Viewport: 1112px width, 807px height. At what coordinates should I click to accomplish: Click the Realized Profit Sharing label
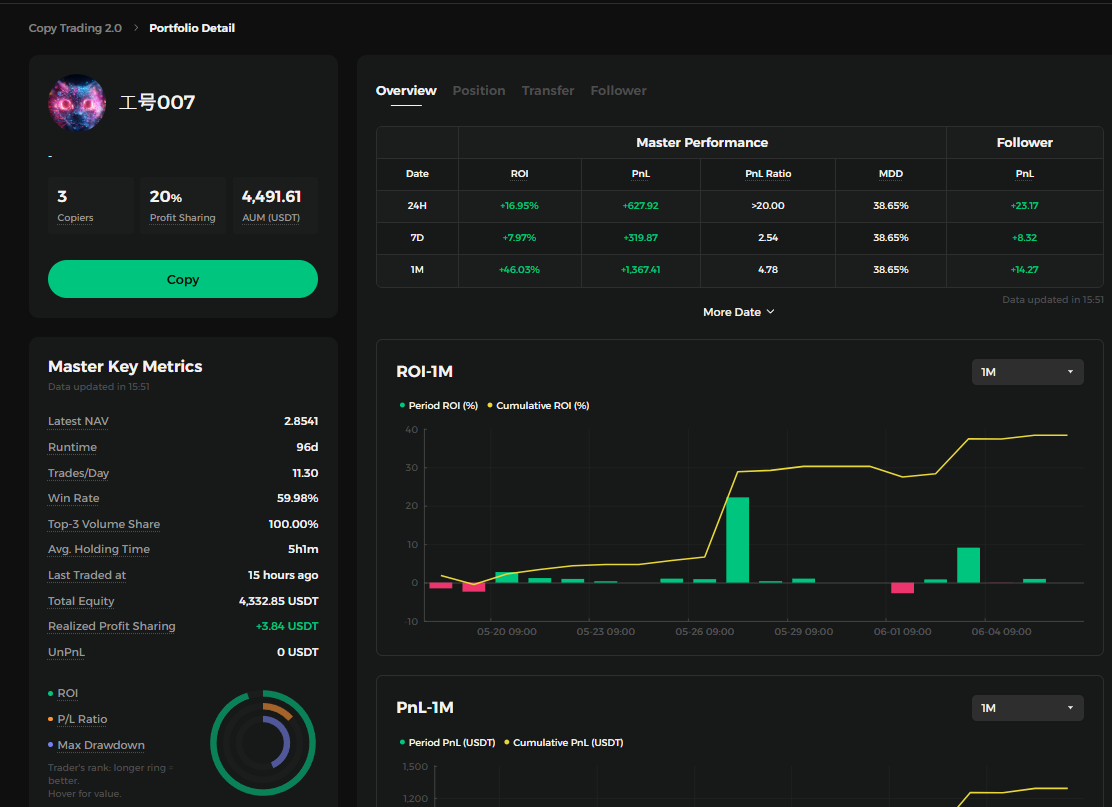pyautogui.click(x=111, y=626)
